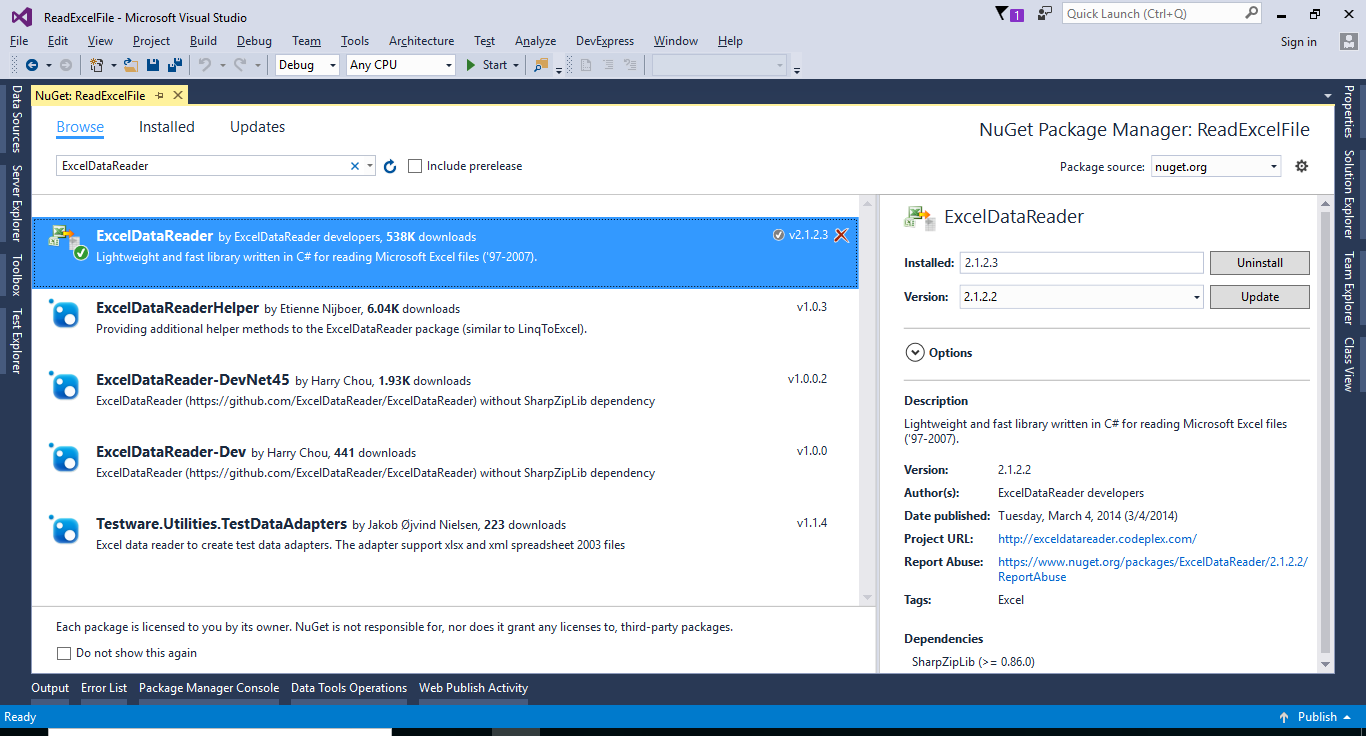Open the document tab list dropdown arrow
The image size is (1366, 736).
pos(1328,95)
